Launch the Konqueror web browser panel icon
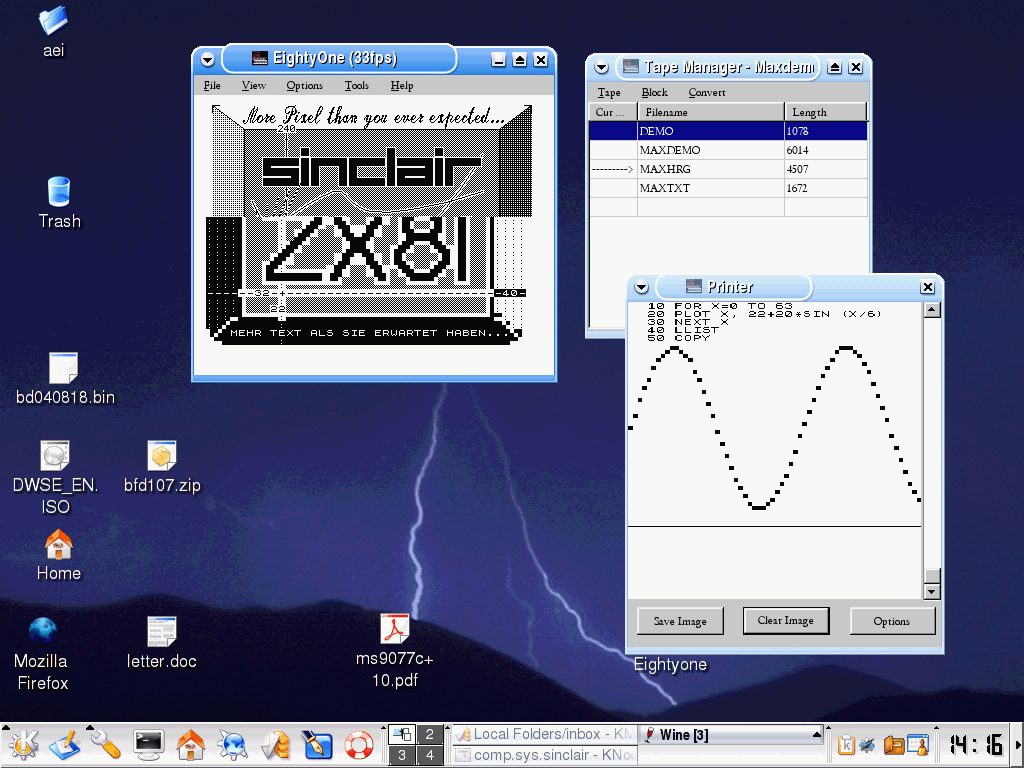 [x=232, y=745]
